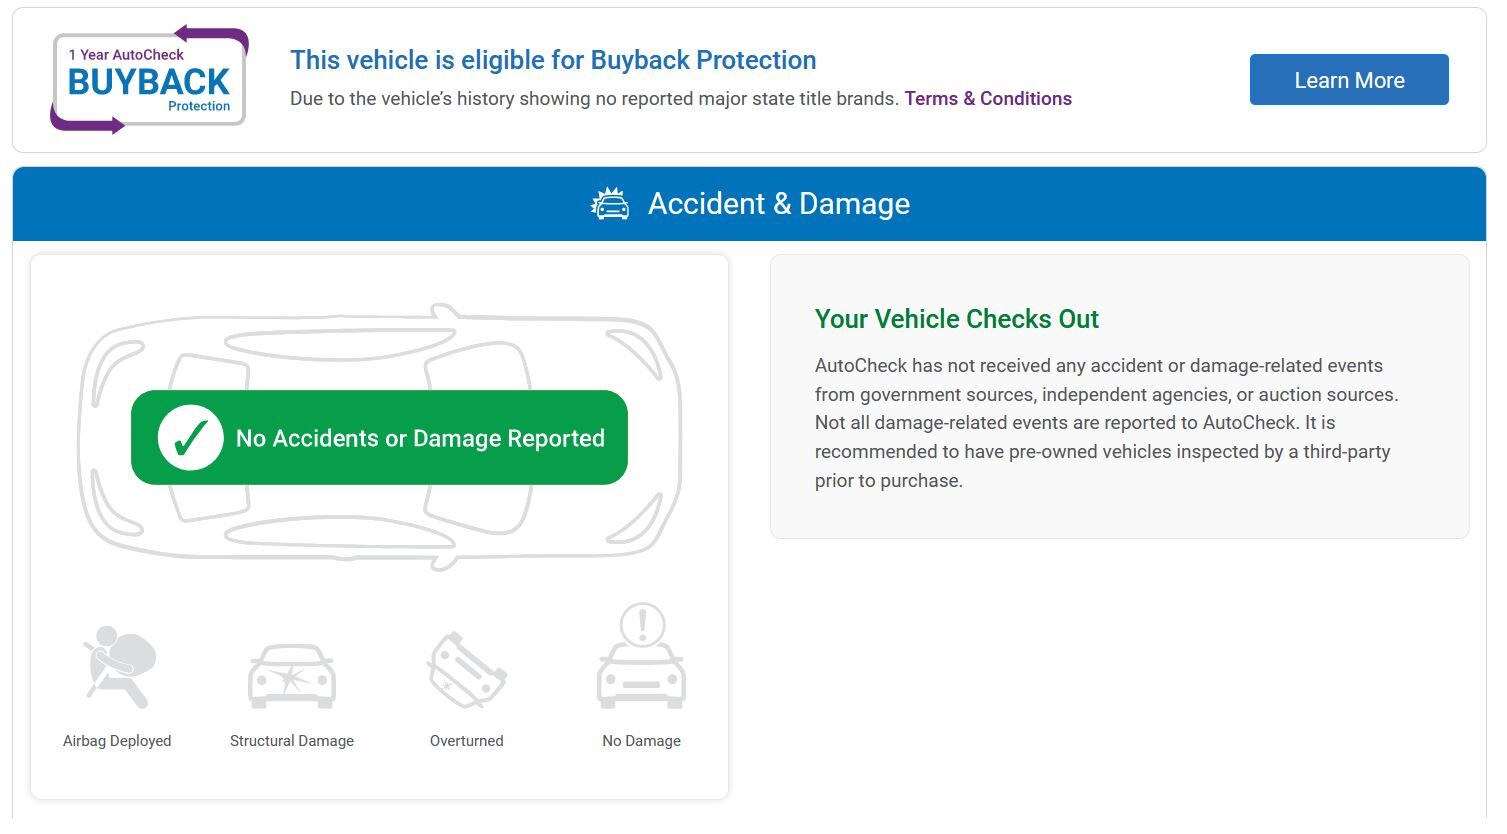Click the Accident & Damage section header
The width and height of the screenshot is (1507, 834).
(x=778, y=204)
